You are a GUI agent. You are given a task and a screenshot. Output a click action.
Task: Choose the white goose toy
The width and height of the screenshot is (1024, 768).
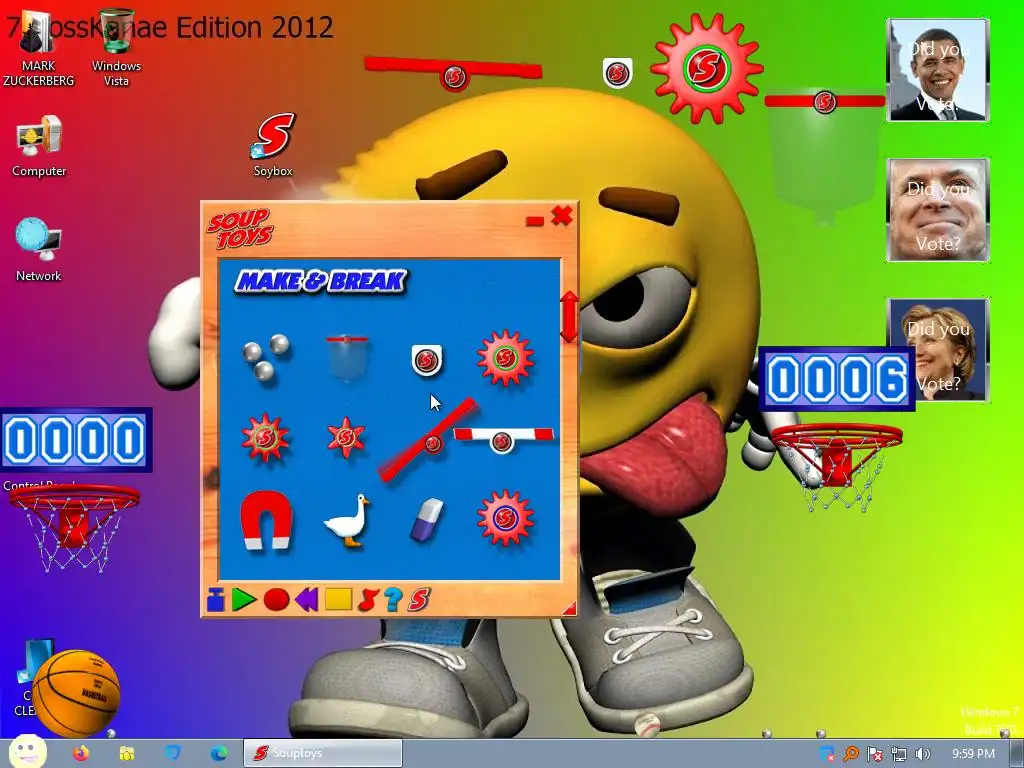pyautogui.click(x=347, y=520)
